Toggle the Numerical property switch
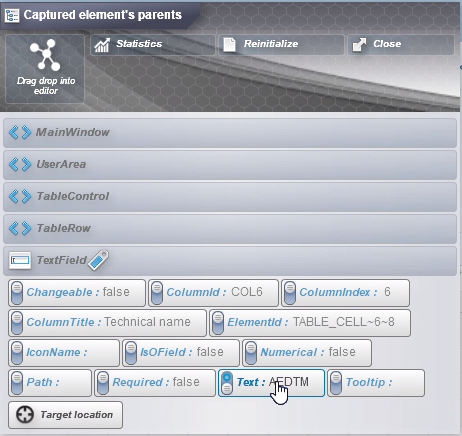 [251, 353]
